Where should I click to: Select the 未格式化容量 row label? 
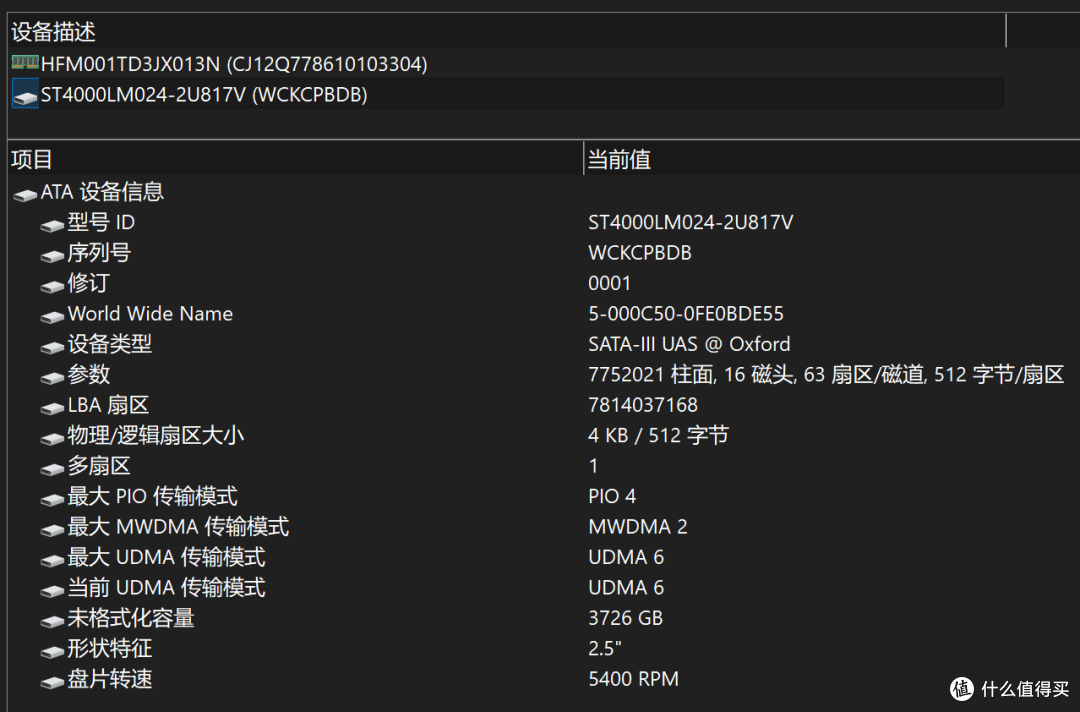(x=130, y=618)
